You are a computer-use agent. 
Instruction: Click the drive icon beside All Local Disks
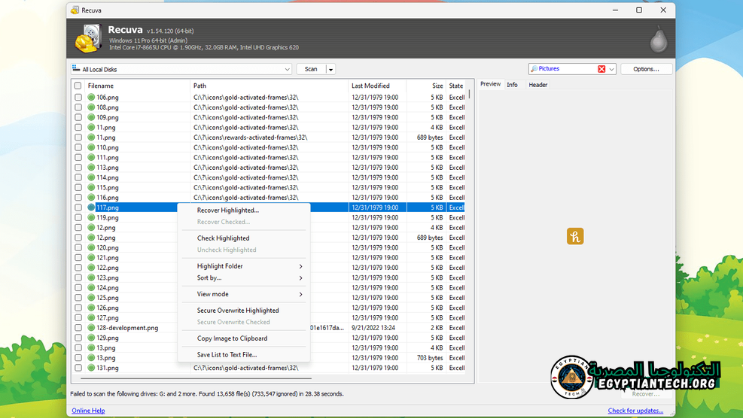(x=75, y=69)
